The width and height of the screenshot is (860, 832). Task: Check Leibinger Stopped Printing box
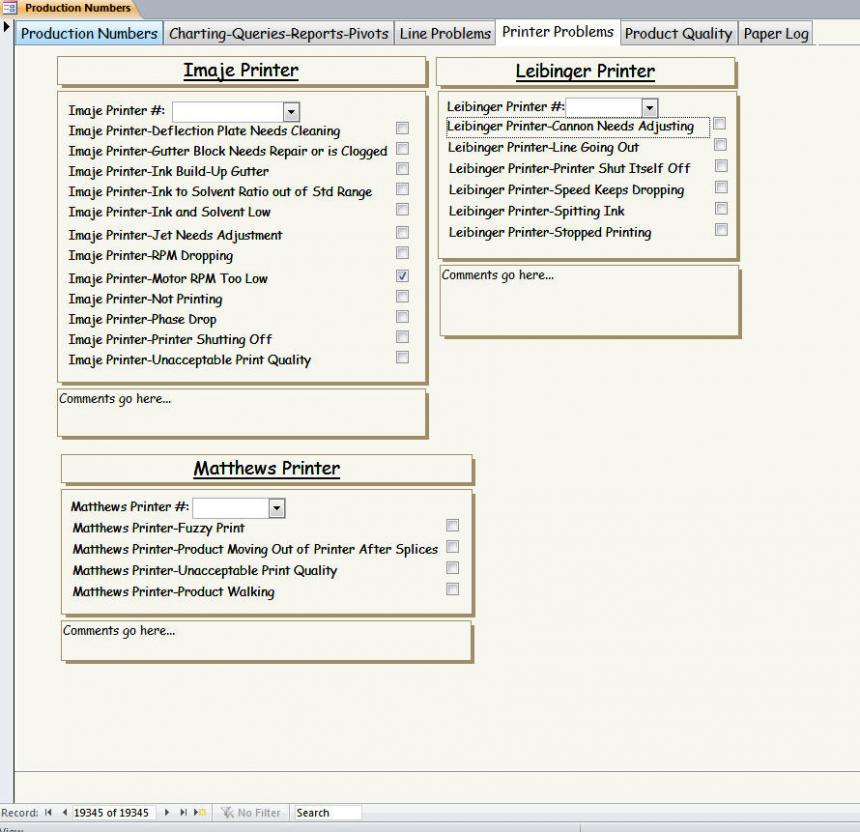tap(721, 229)
